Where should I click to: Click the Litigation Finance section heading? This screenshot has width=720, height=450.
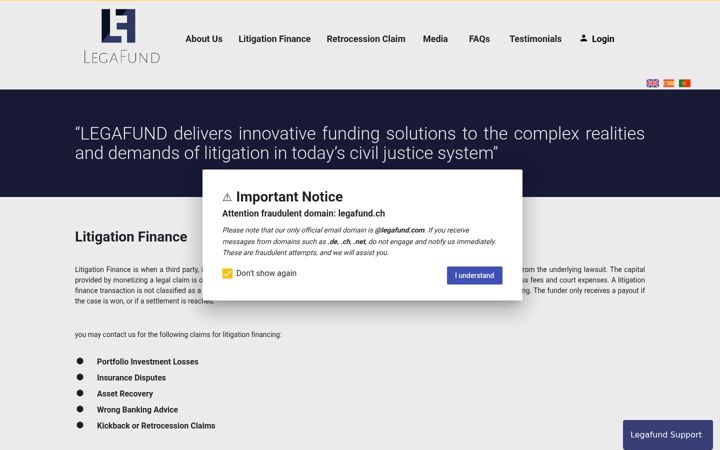[131, 237]
